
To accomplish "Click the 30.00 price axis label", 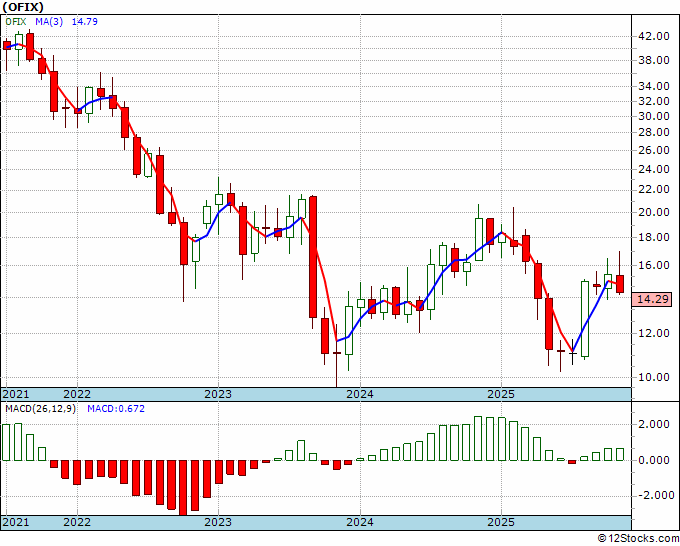I will click(654, 116).
